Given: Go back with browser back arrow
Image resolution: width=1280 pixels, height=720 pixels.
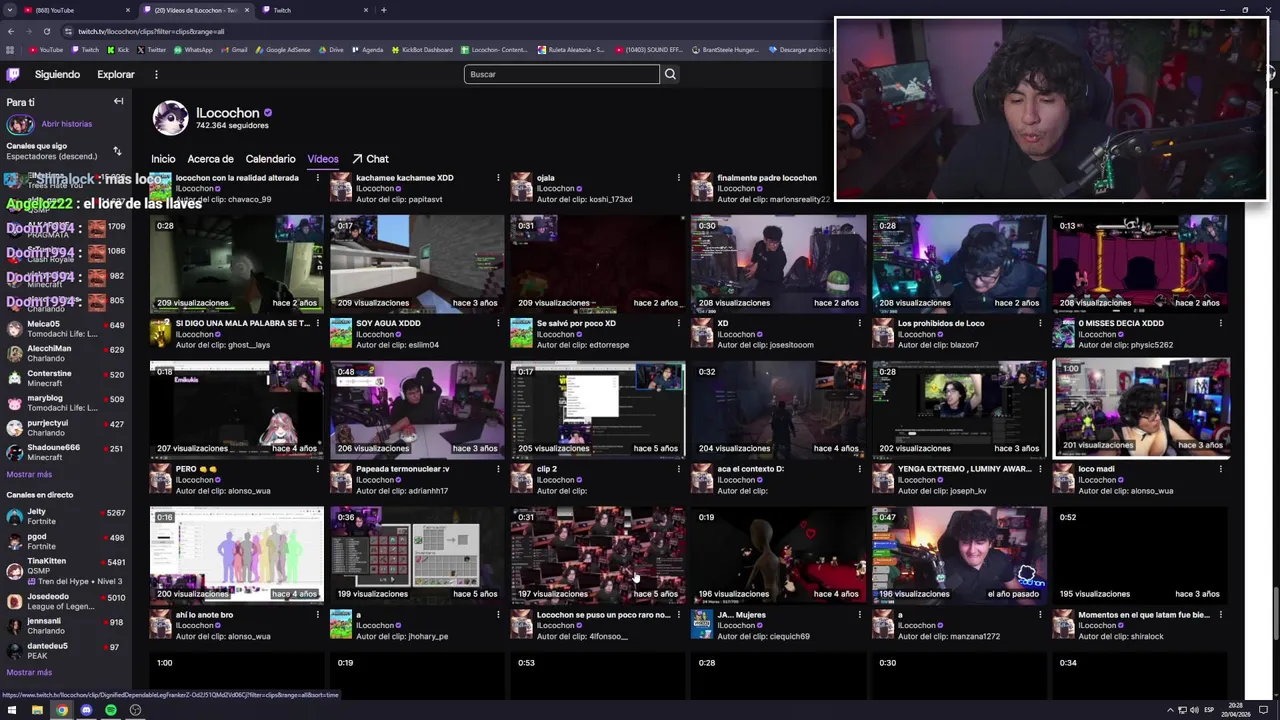Looking at the screenshot, I should (x=10, y=31).
